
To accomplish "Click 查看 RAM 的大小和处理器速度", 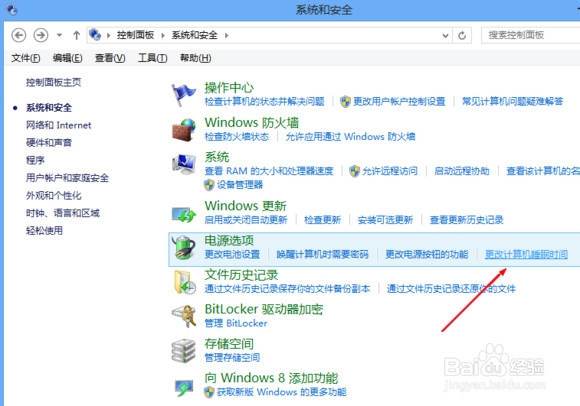I will tap(269, 171).
